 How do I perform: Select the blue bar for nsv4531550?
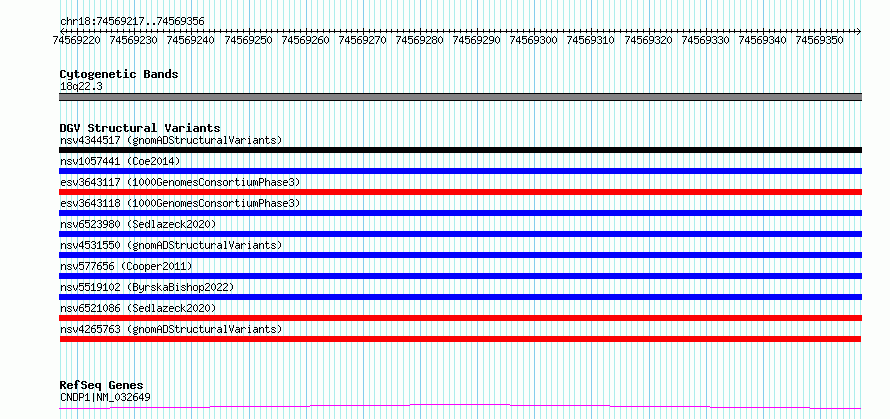pos(460,255)
